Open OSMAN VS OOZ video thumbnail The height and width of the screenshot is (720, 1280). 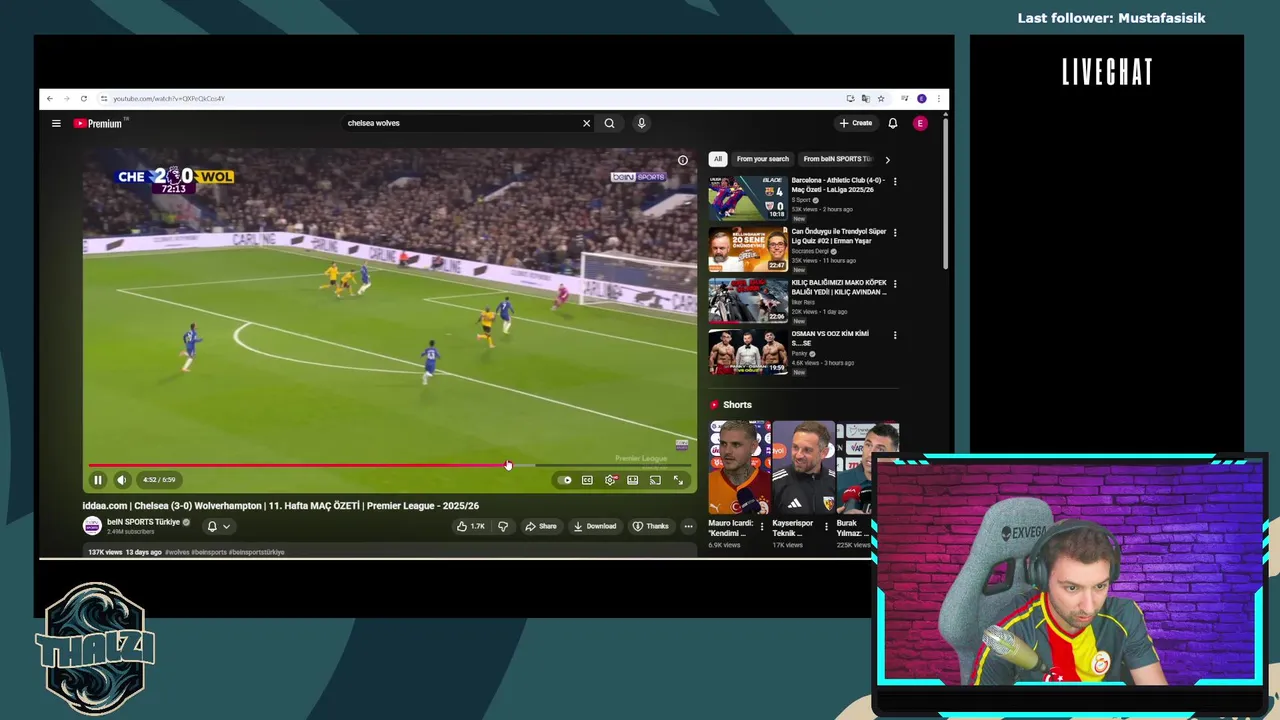748,352
